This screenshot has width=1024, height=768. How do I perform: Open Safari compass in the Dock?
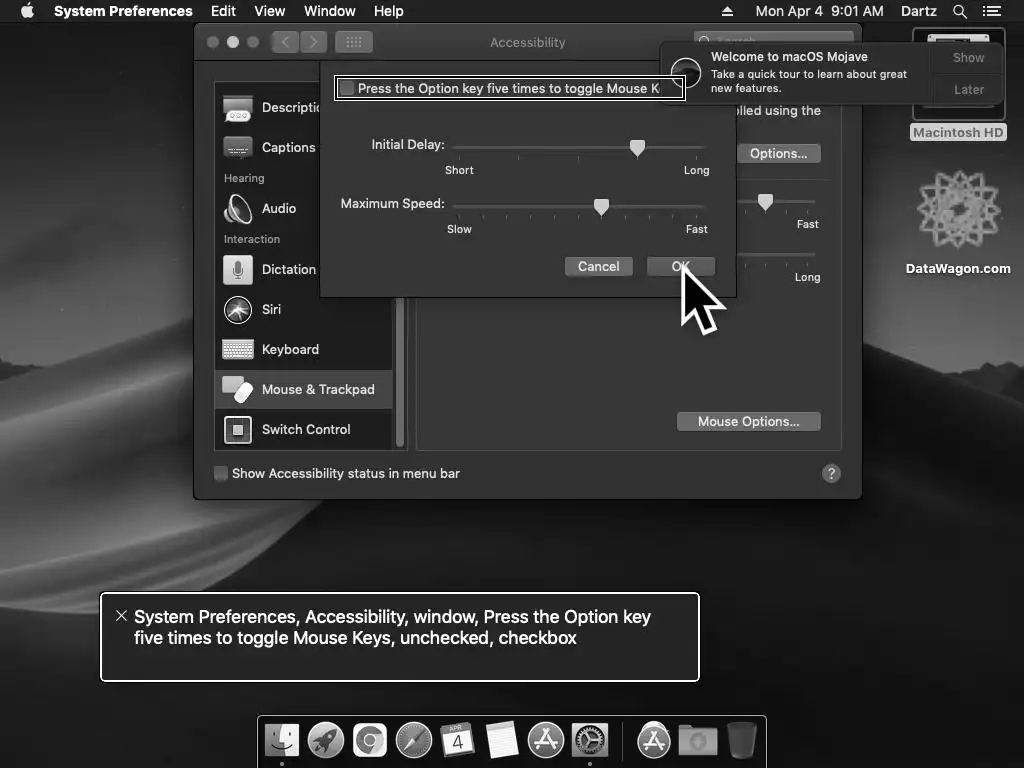coord(414,741)
